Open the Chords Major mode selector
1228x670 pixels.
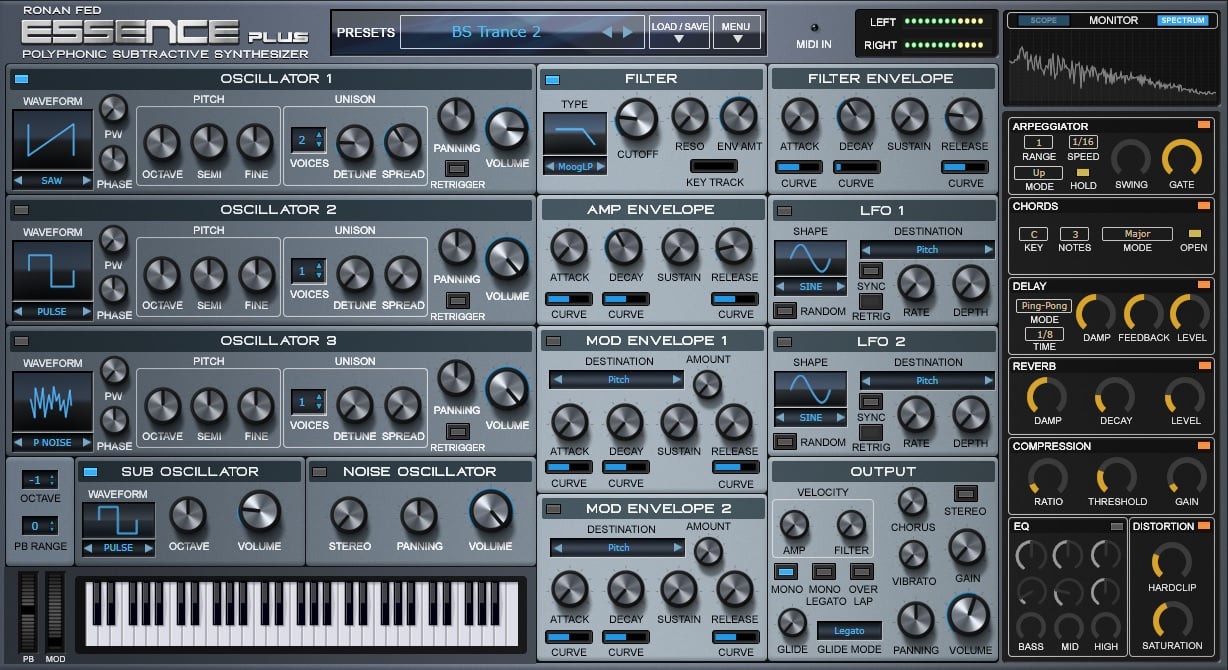pyautogui.click(x=1137, y=234)
